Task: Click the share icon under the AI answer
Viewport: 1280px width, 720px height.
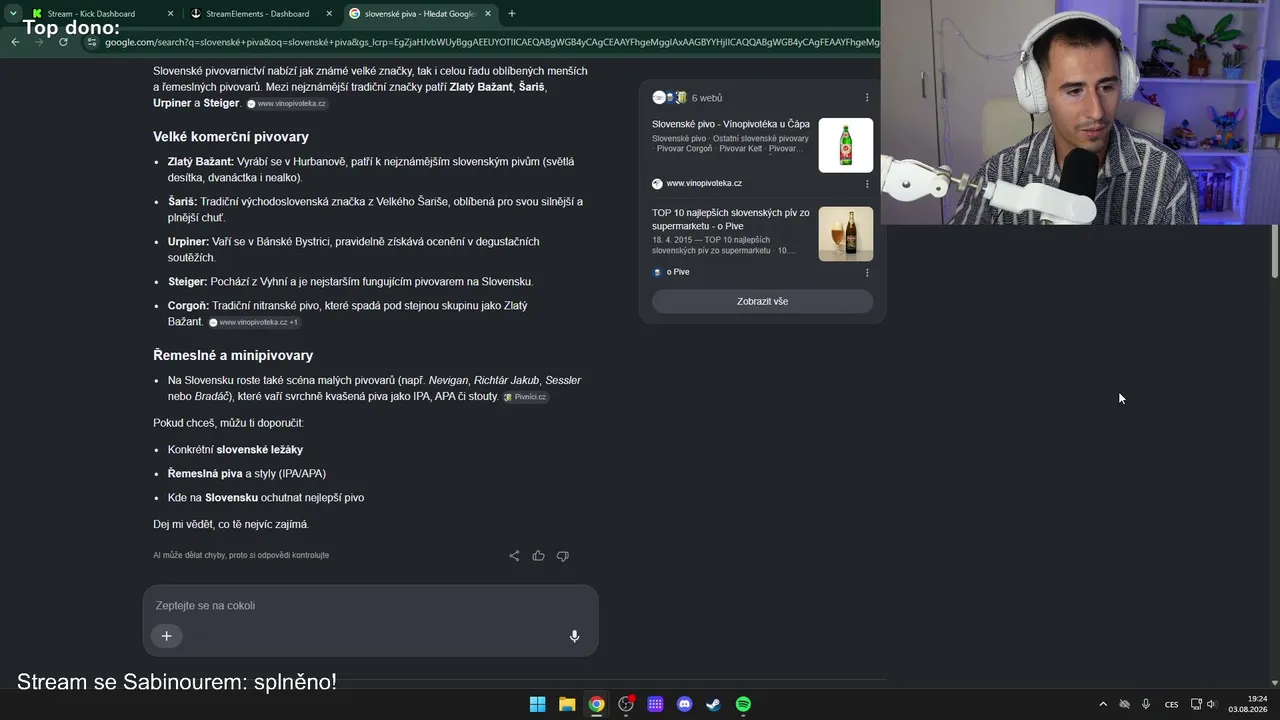Action: [514, 556]
